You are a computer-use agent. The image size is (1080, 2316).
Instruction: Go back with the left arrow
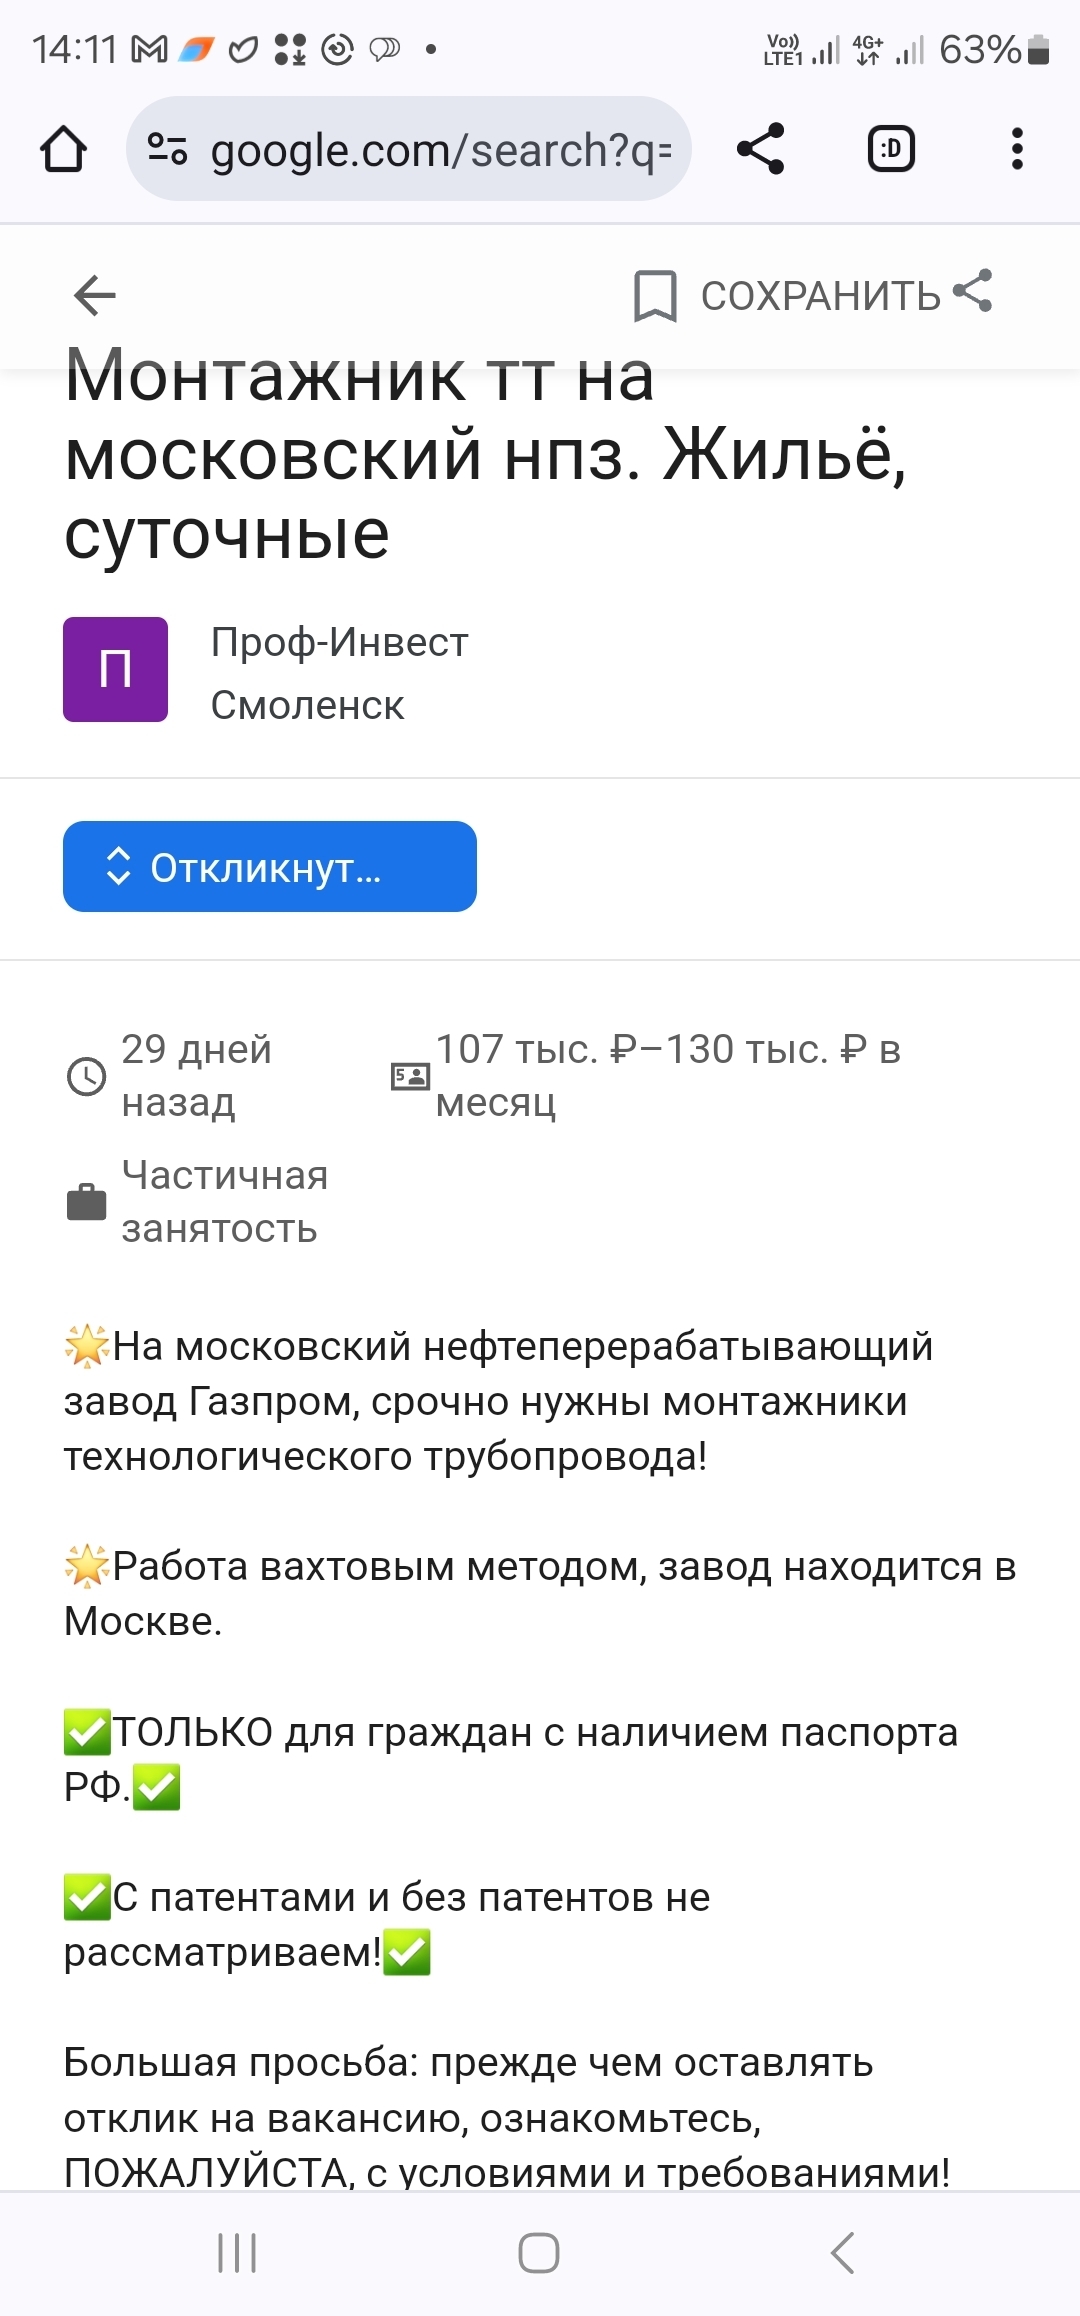pyautogui.click(x=95, y=295)
